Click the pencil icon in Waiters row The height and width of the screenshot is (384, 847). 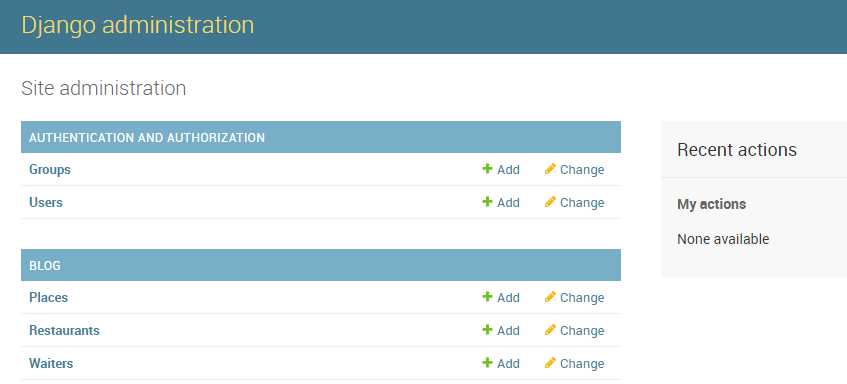pos(550,363)
